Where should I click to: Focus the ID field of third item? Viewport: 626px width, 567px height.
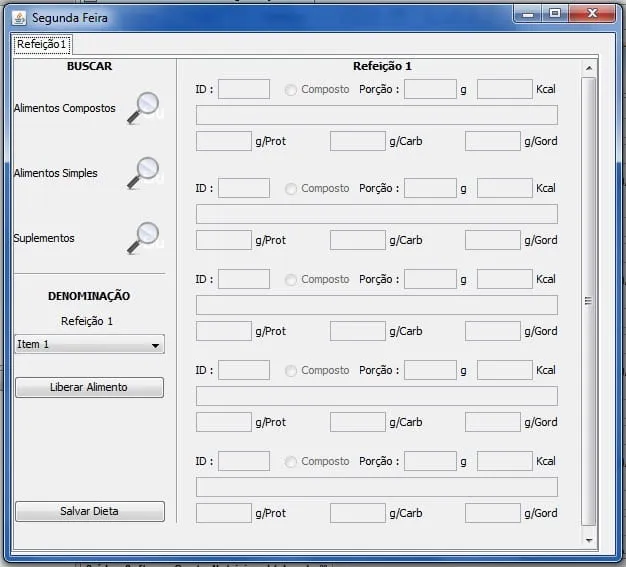click(244, 279)
